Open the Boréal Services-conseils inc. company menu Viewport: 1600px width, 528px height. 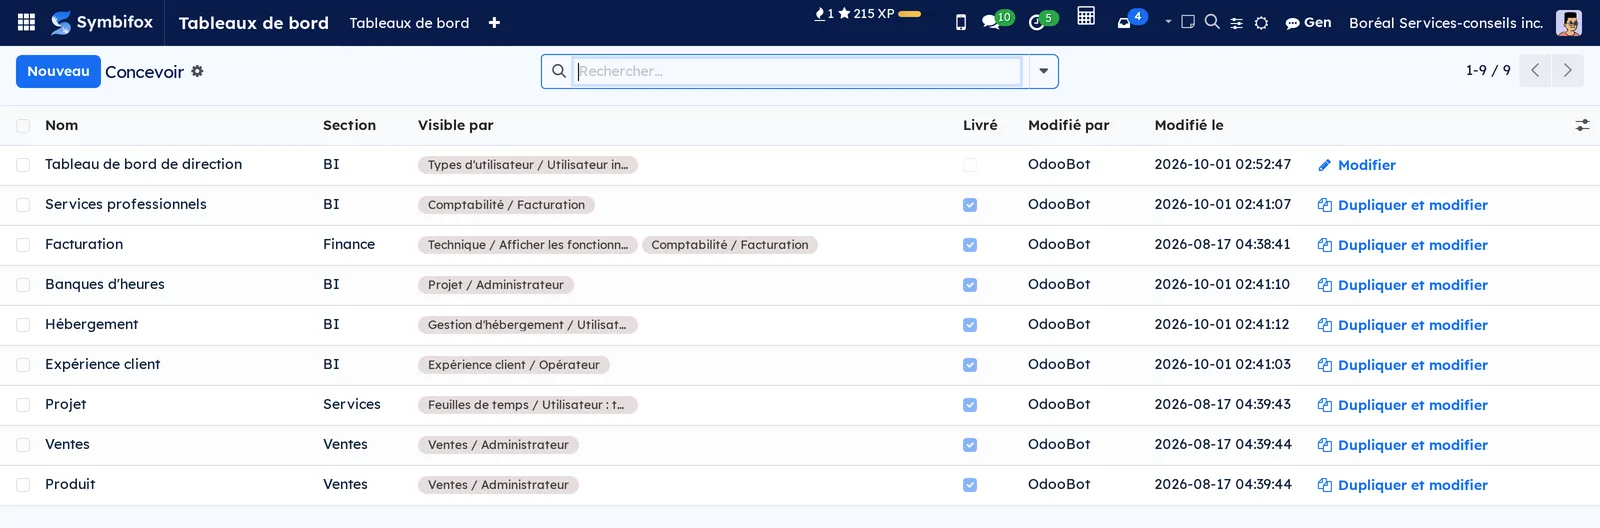pos(1445,22)
